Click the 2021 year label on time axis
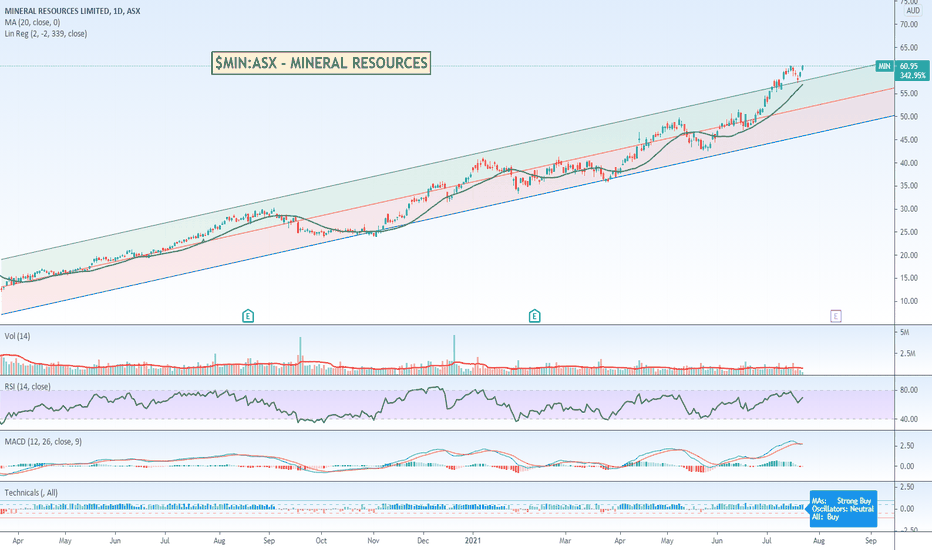 click(473, 541)
